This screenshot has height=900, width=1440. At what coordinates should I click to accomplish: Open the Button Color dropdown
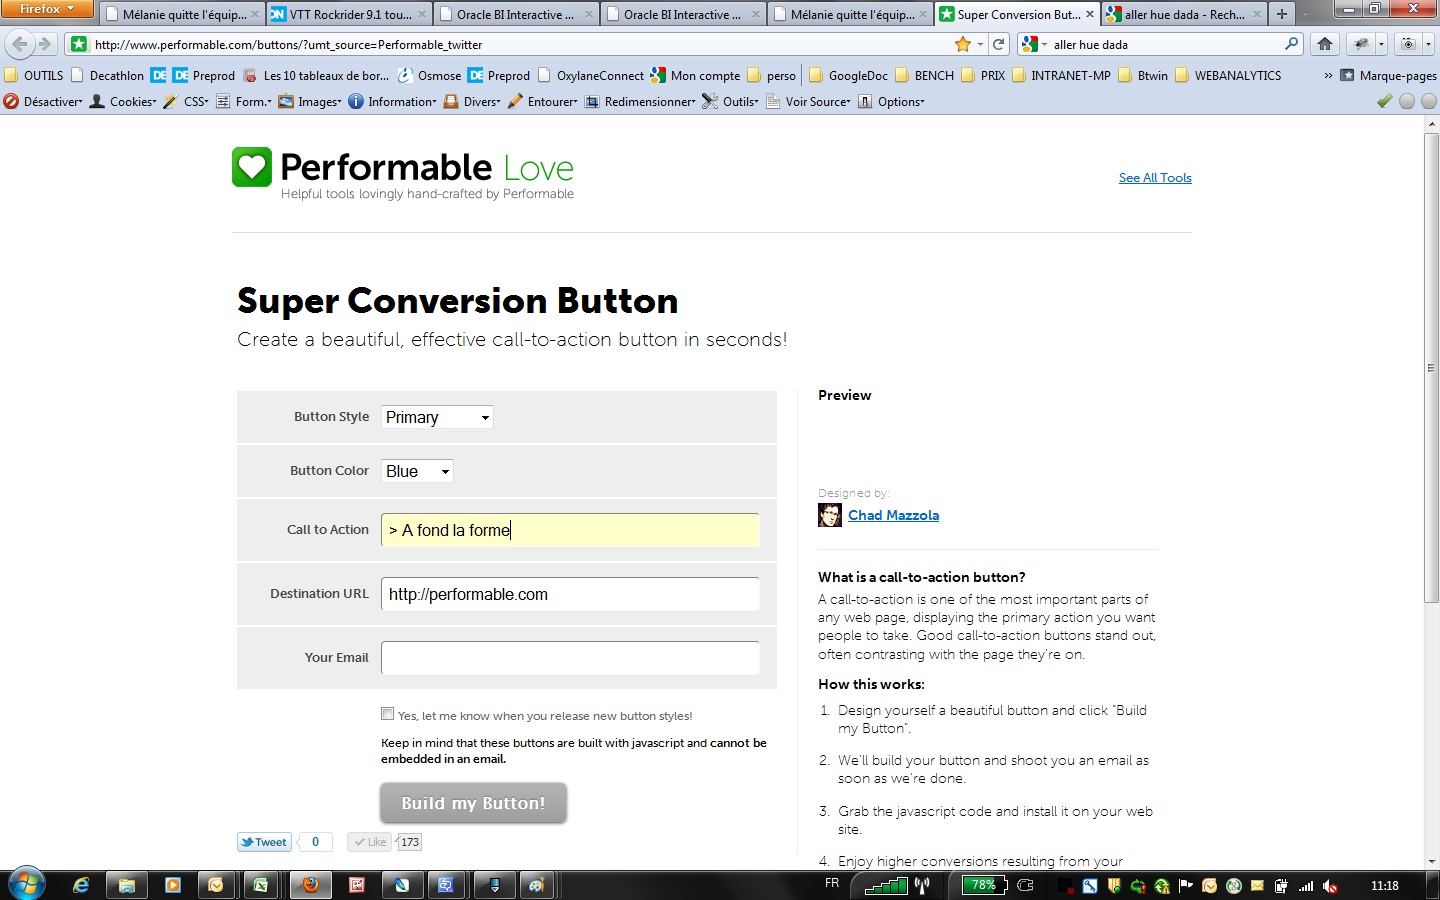417,471
